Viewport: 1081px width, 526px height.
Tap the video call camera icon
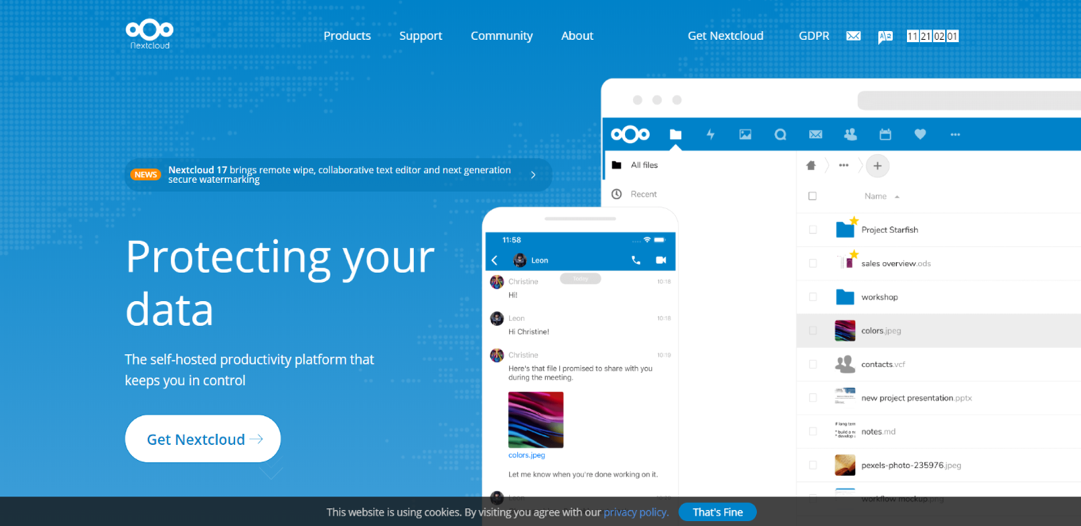tap(661, 260)
